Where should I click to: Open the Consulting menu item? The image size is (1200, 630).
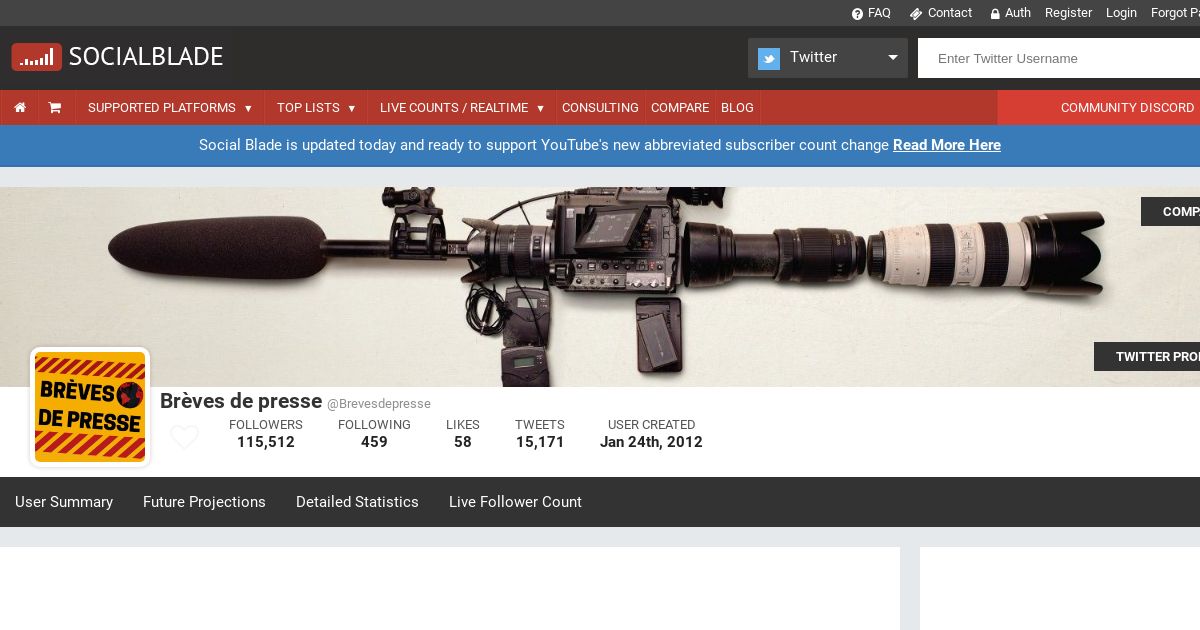600,108
